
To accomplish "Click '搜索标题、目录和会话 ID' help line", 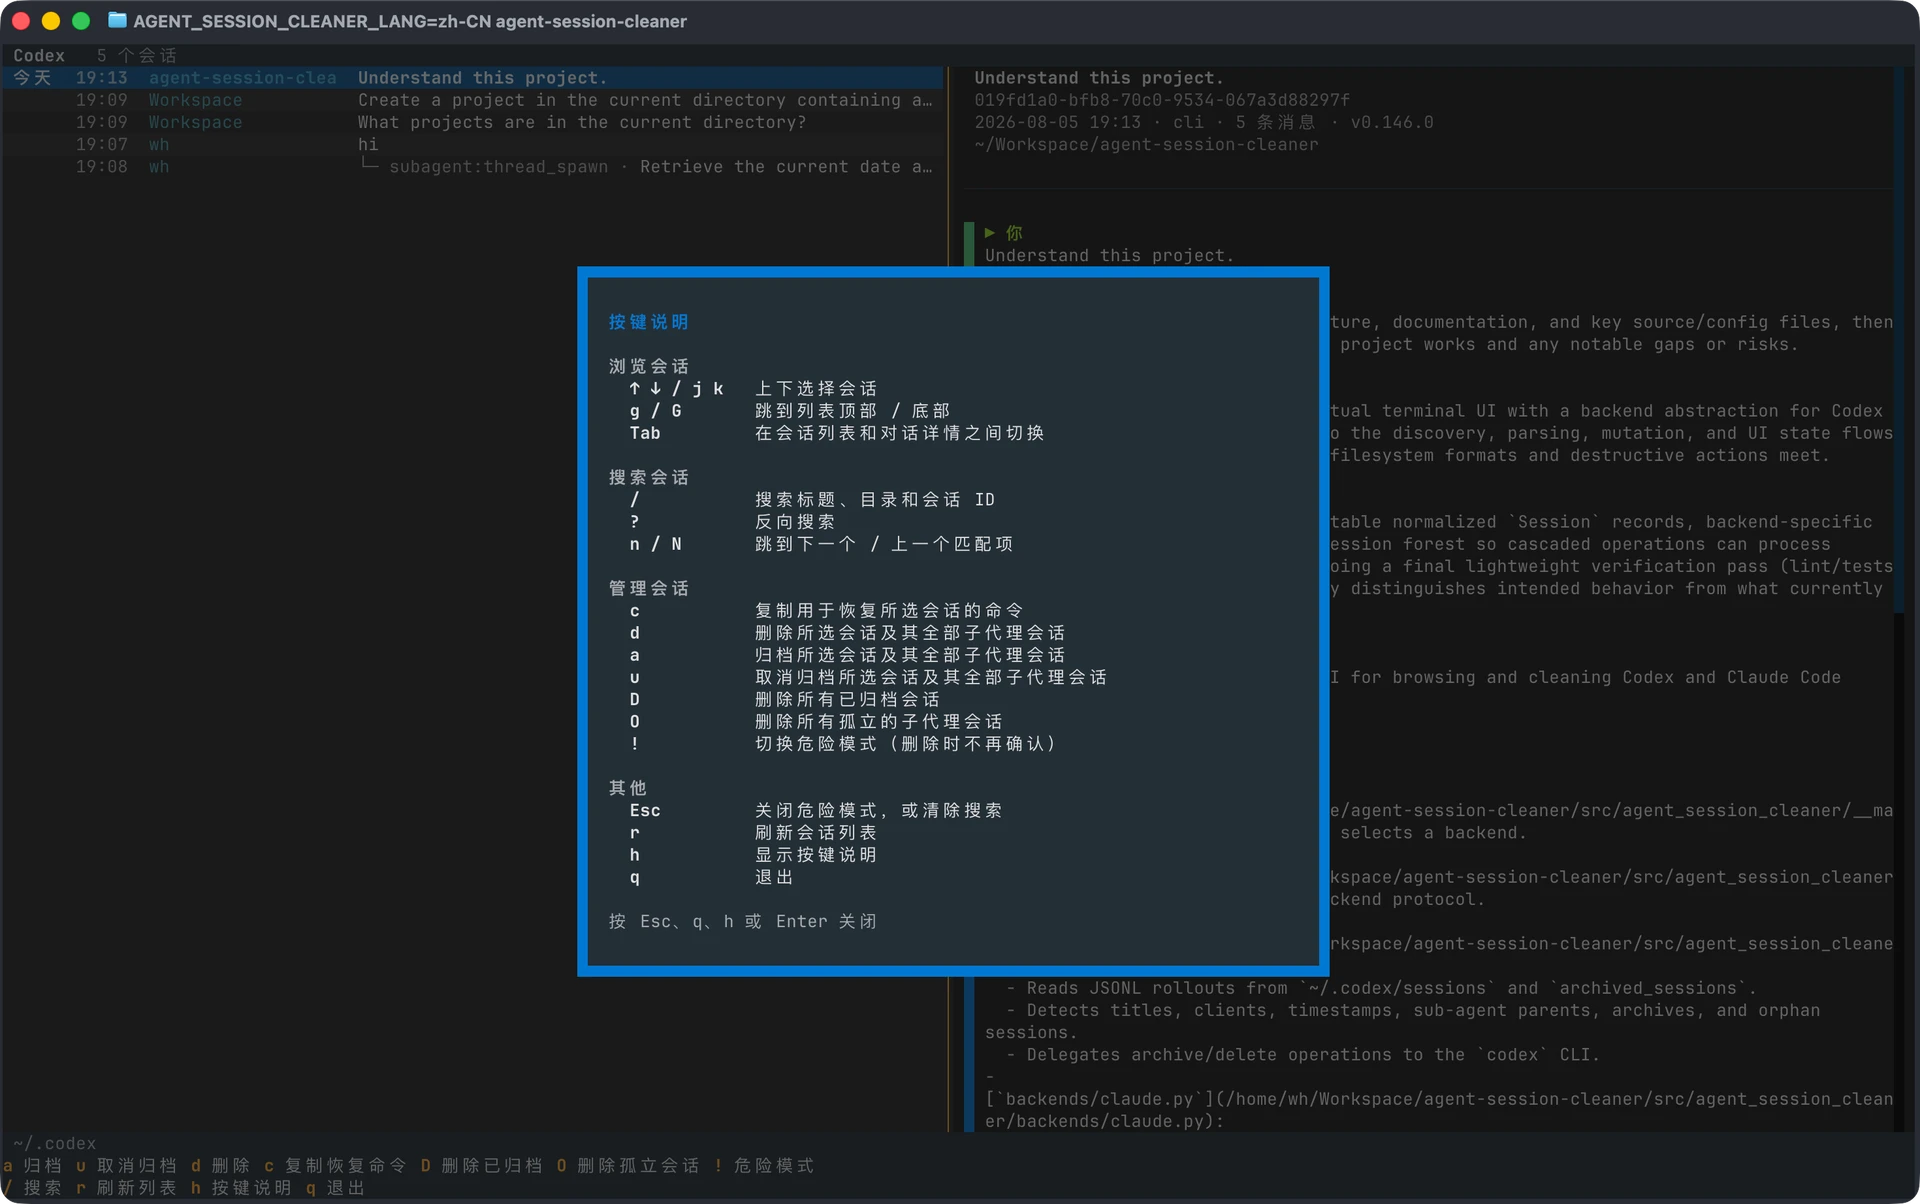I will pyautogui.click(x=875, y=499).
